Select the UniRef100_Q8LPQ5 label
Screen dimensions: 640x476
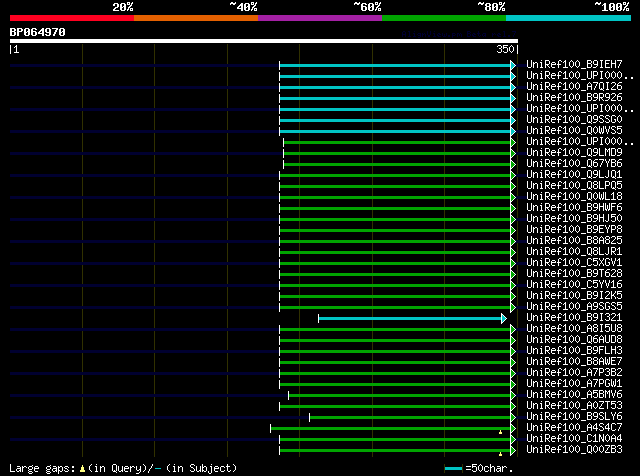pos(574,185)
